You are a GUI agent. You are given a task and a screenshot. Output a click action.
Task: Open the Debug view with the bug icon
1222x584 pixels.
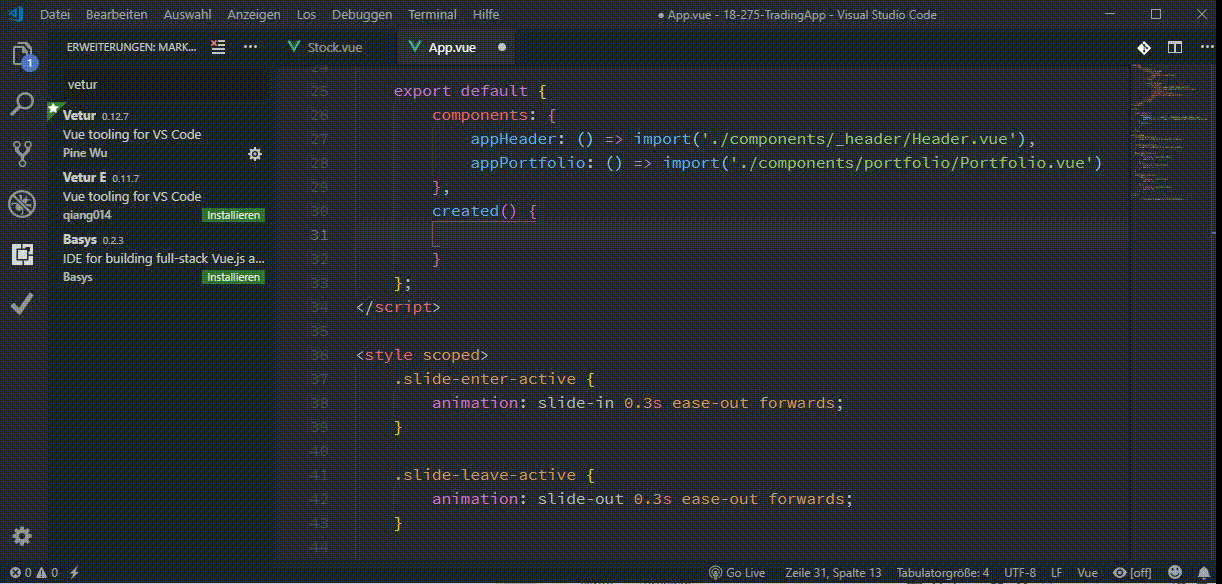tap(22, 204)
